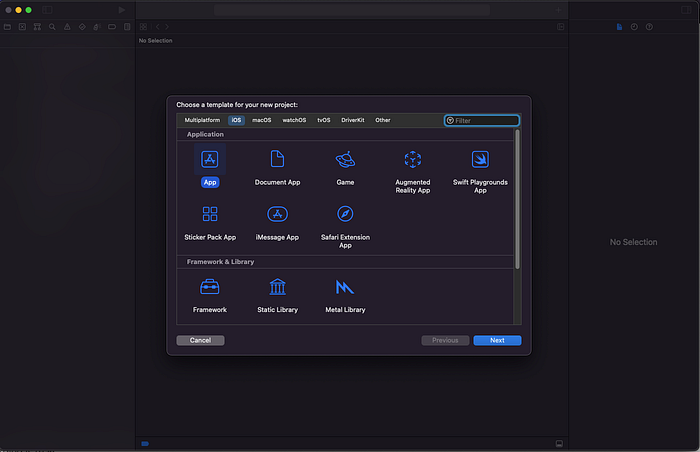Switch to the tvOS tab
Screen dimensions: 700x452
pyautogui.click(x=324, y=120)
